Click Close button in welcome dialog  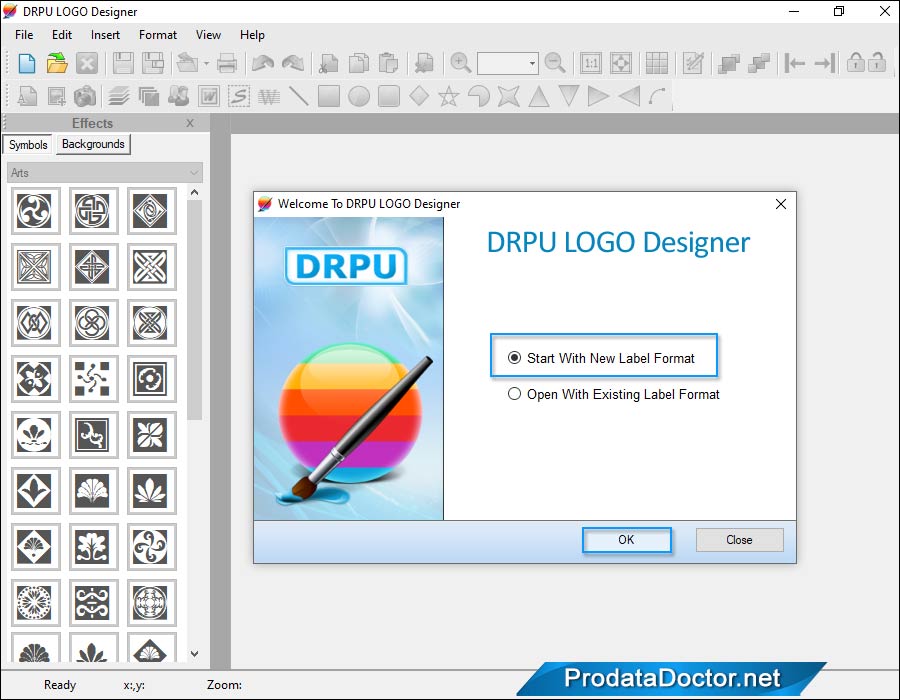pyautogui.click(x=739, y=540)
